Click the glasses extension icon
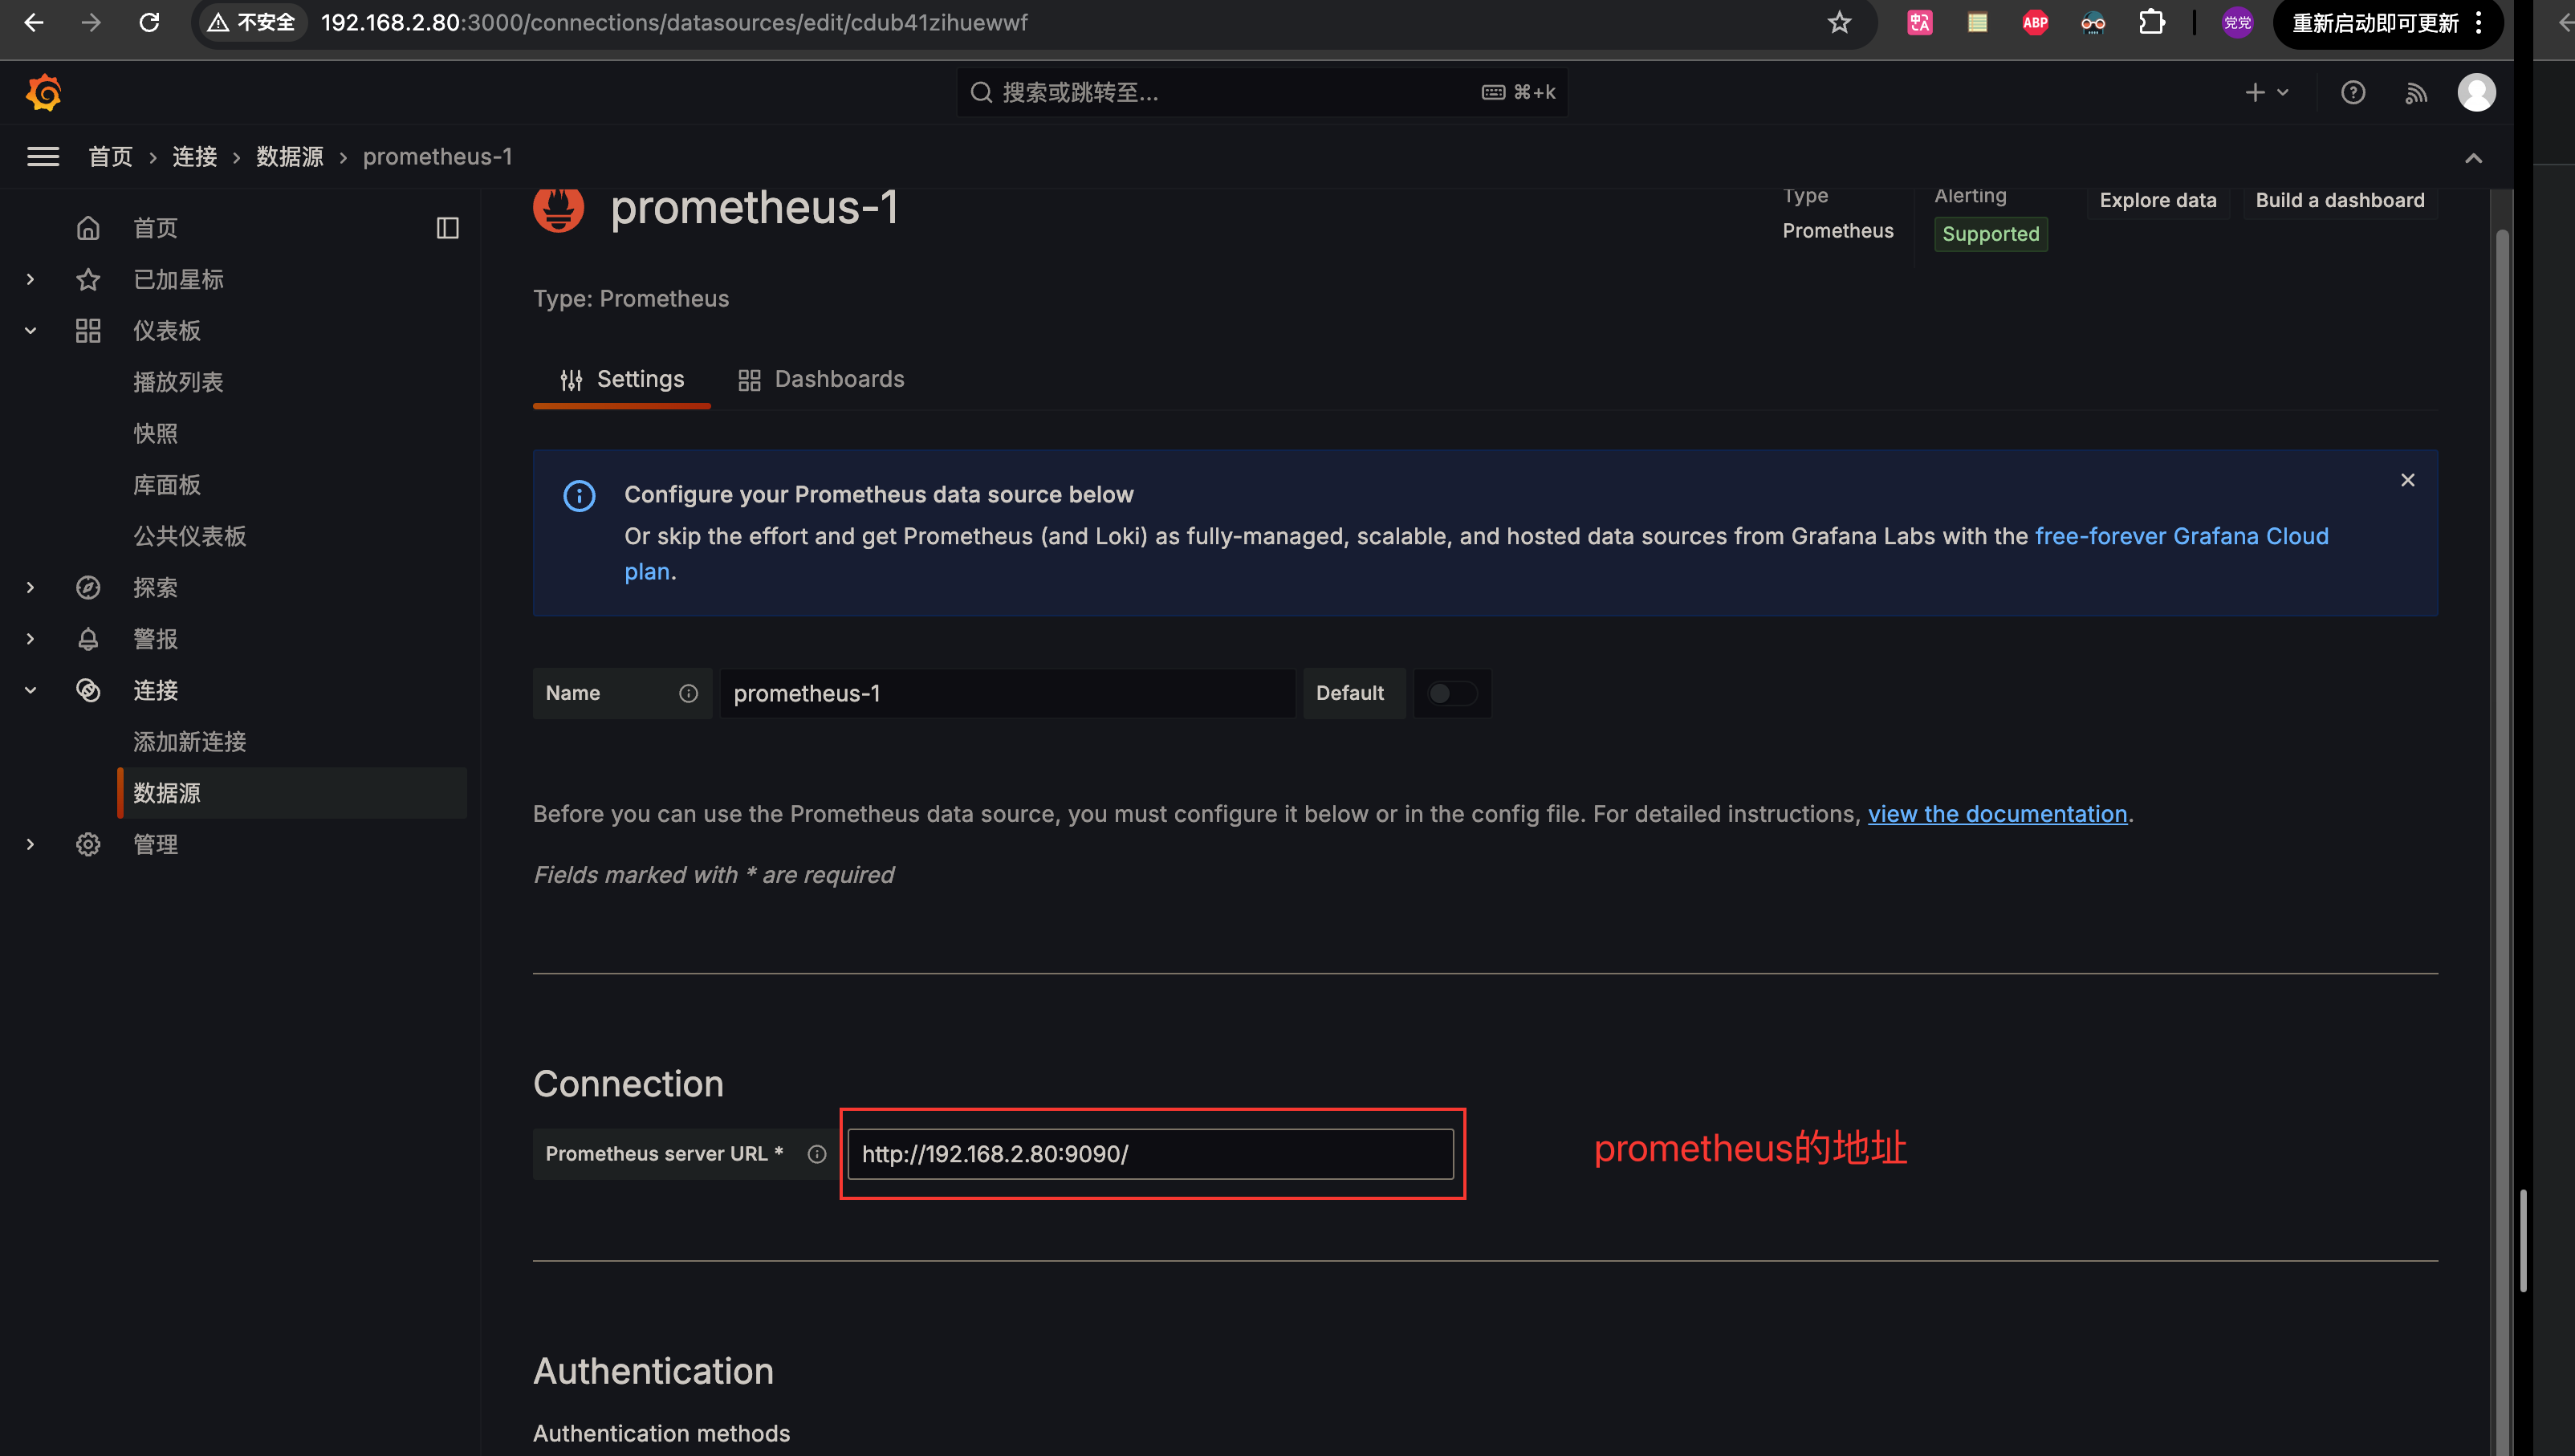 2093,22
